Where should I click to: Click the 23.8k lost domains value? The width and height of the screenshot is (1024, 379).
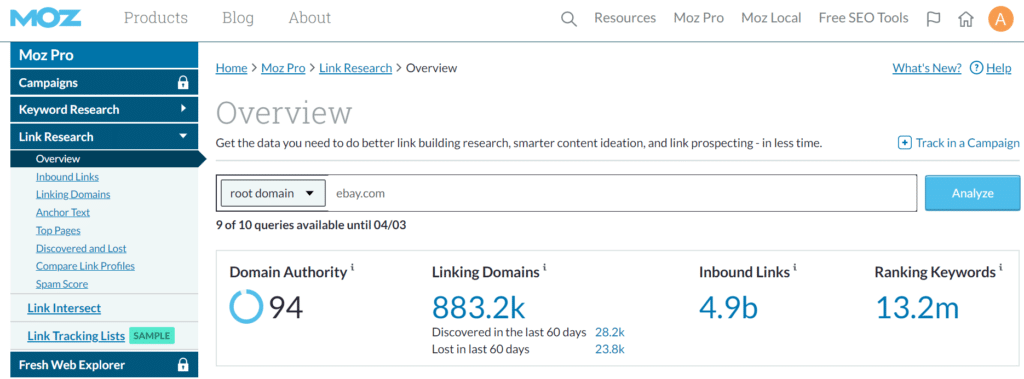click(x=610, y=349)
